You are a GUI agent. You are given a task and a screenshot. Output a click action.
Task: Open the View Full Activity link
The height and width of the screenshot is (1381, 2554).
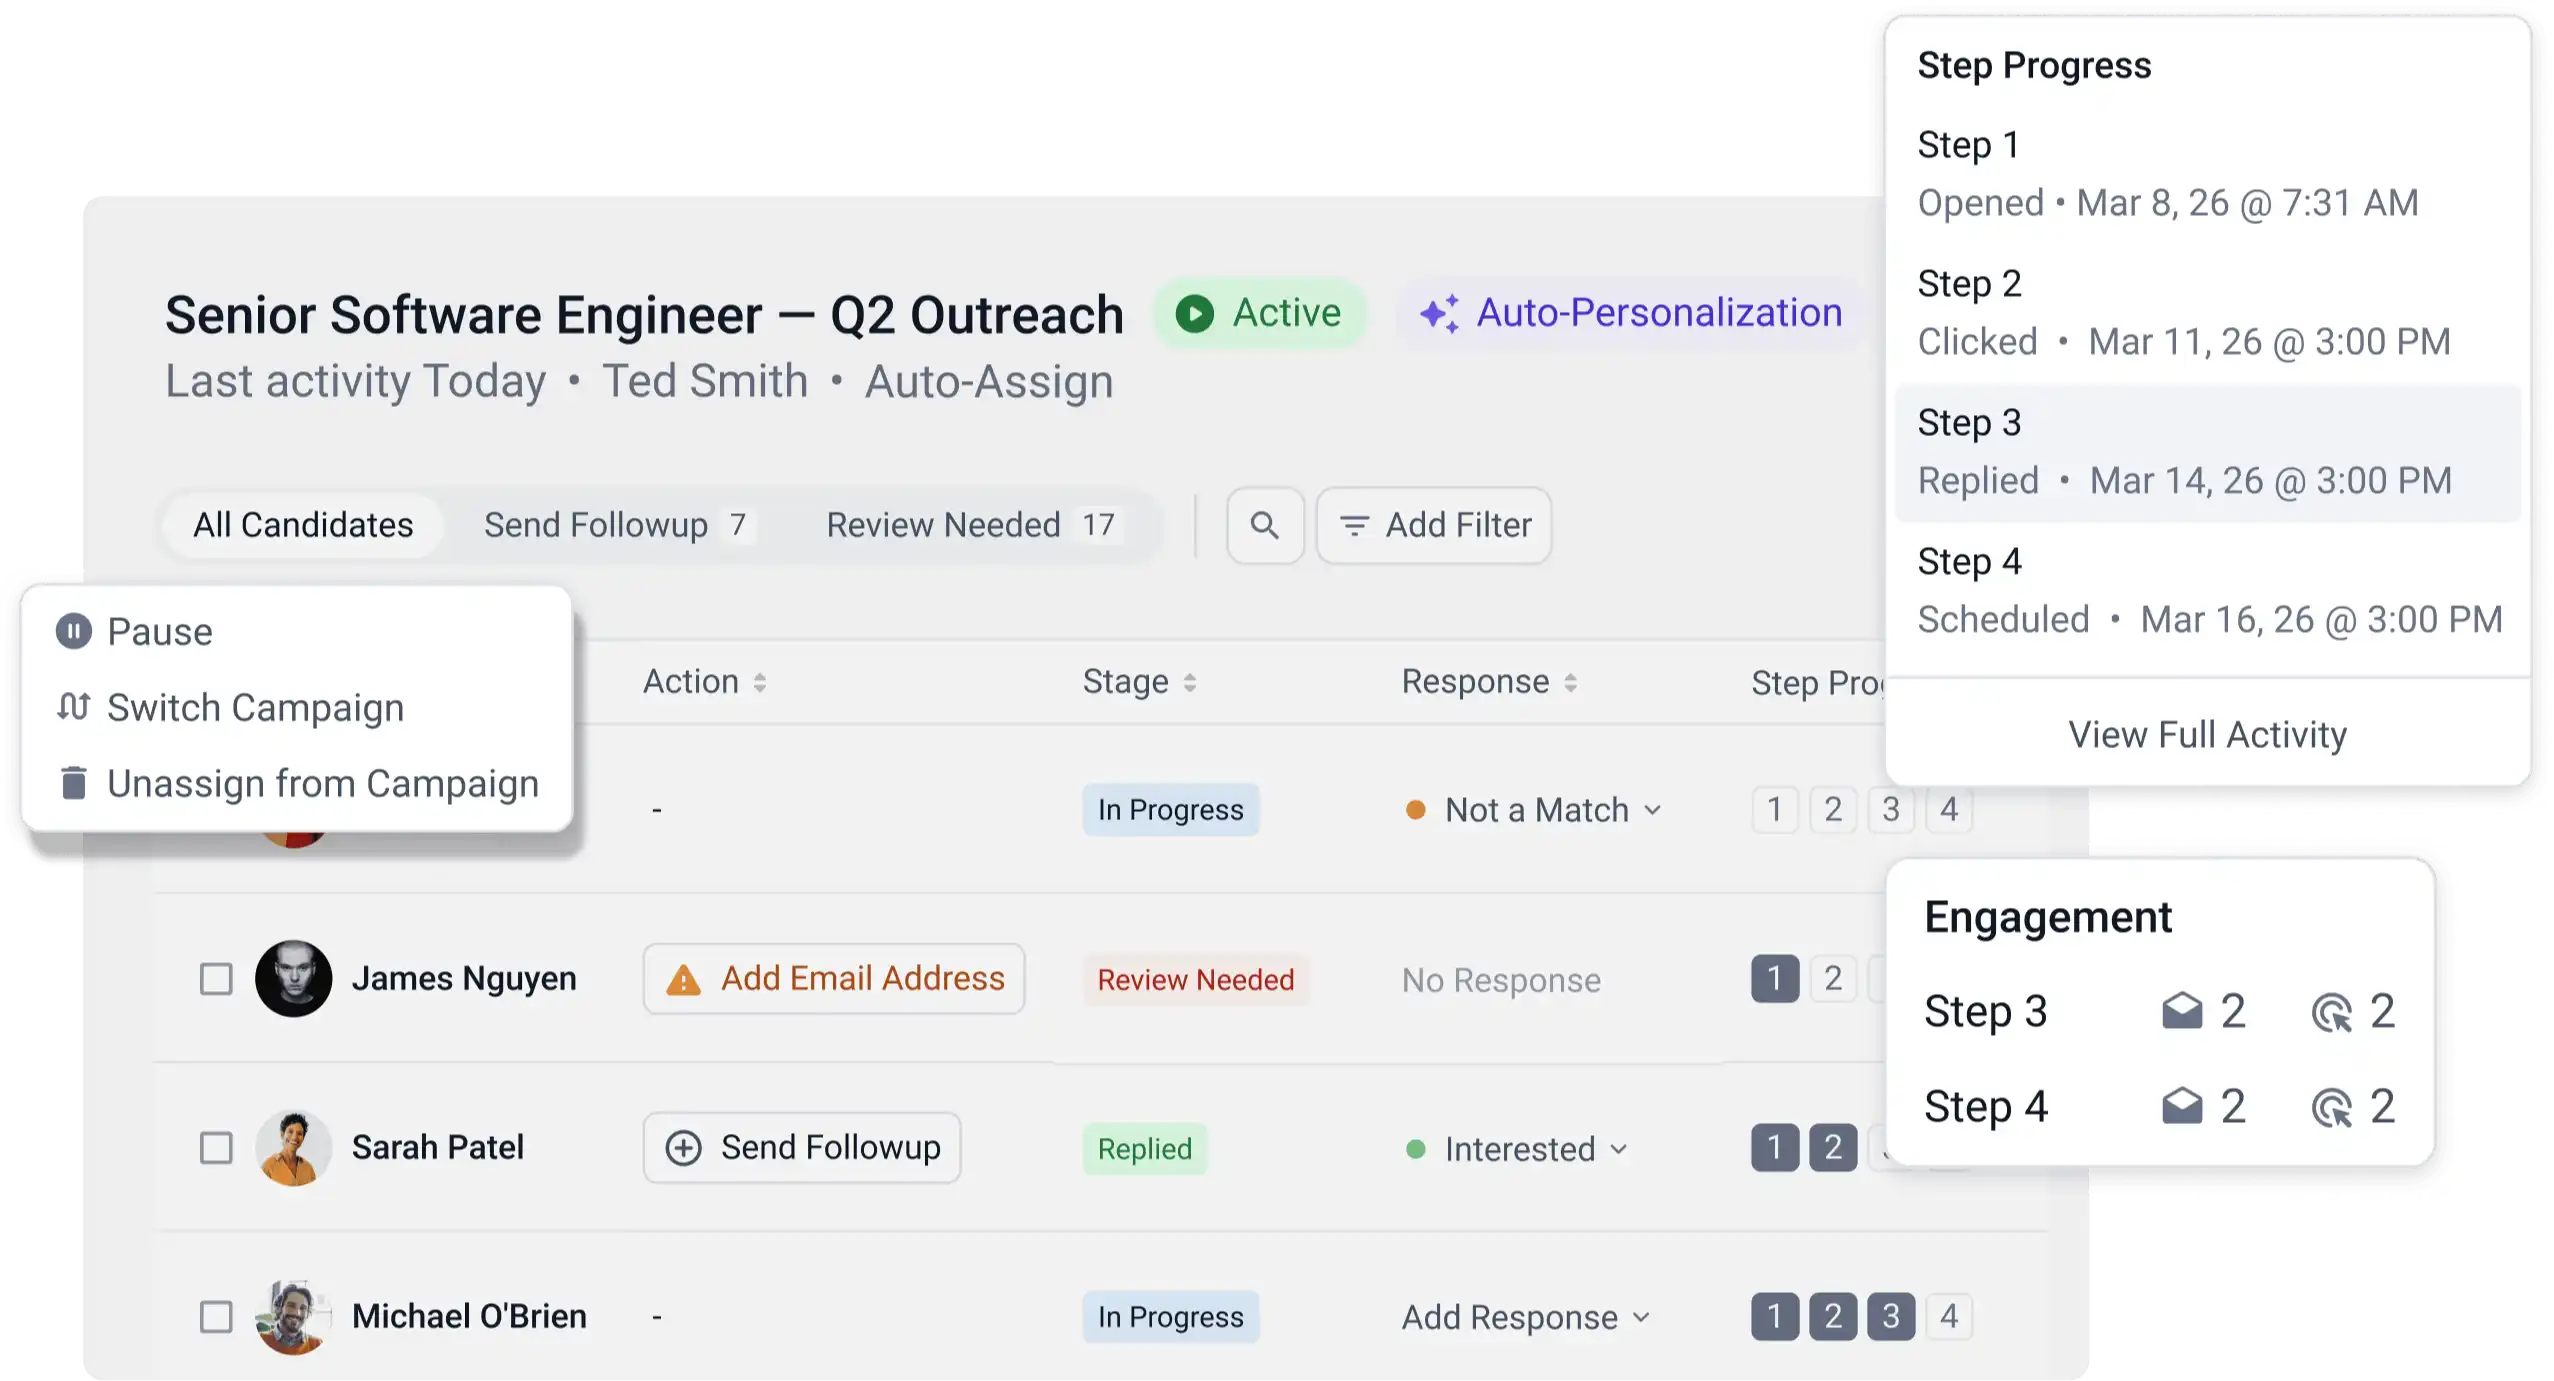[x=2207, y=734]
